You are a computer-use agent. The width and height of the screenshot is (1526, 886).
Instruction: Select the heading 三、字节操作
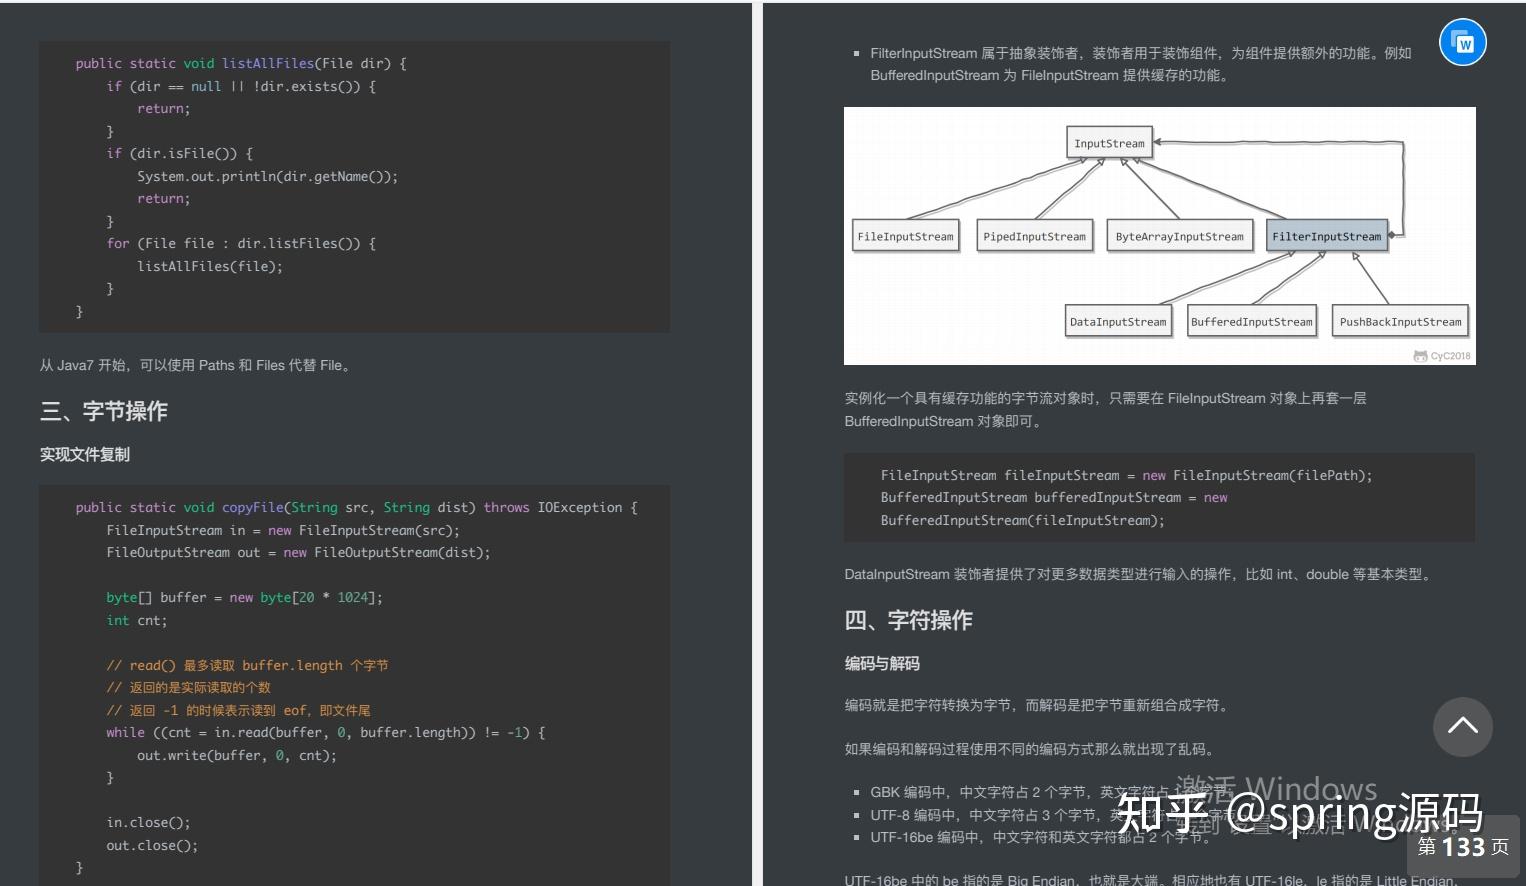pyautogui.click(x=104, y=411)
